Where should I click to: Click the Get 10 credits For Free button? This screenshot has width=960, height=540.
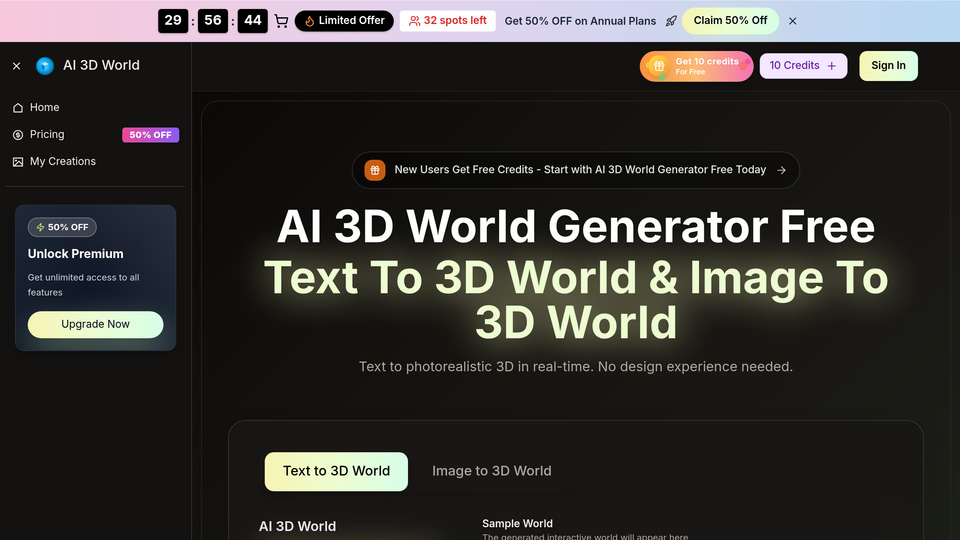pos(697,66)
